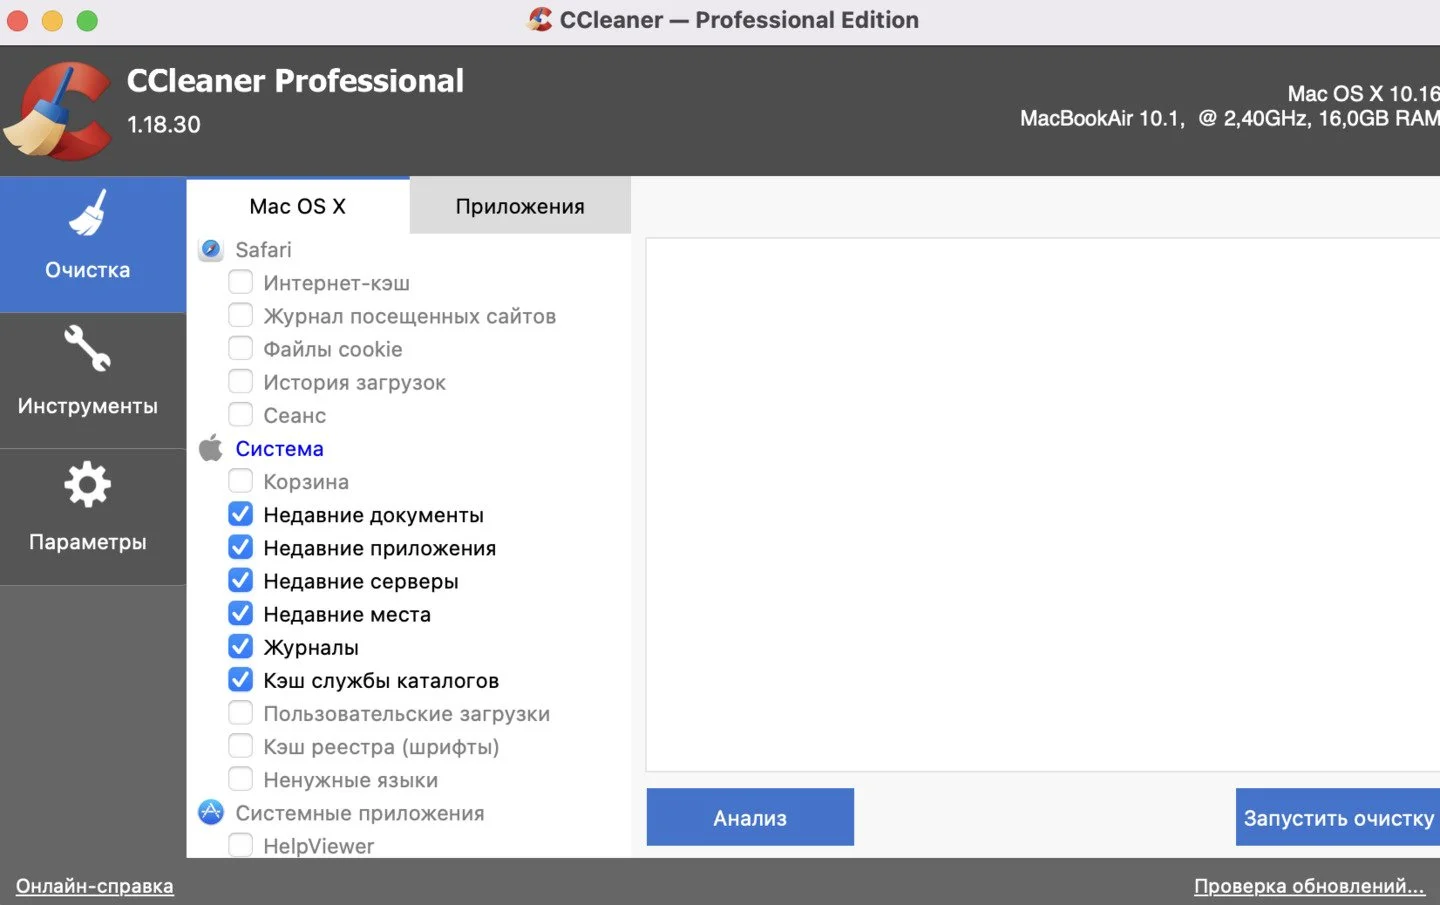Click the green zoom window button

(x=87, y=20)
